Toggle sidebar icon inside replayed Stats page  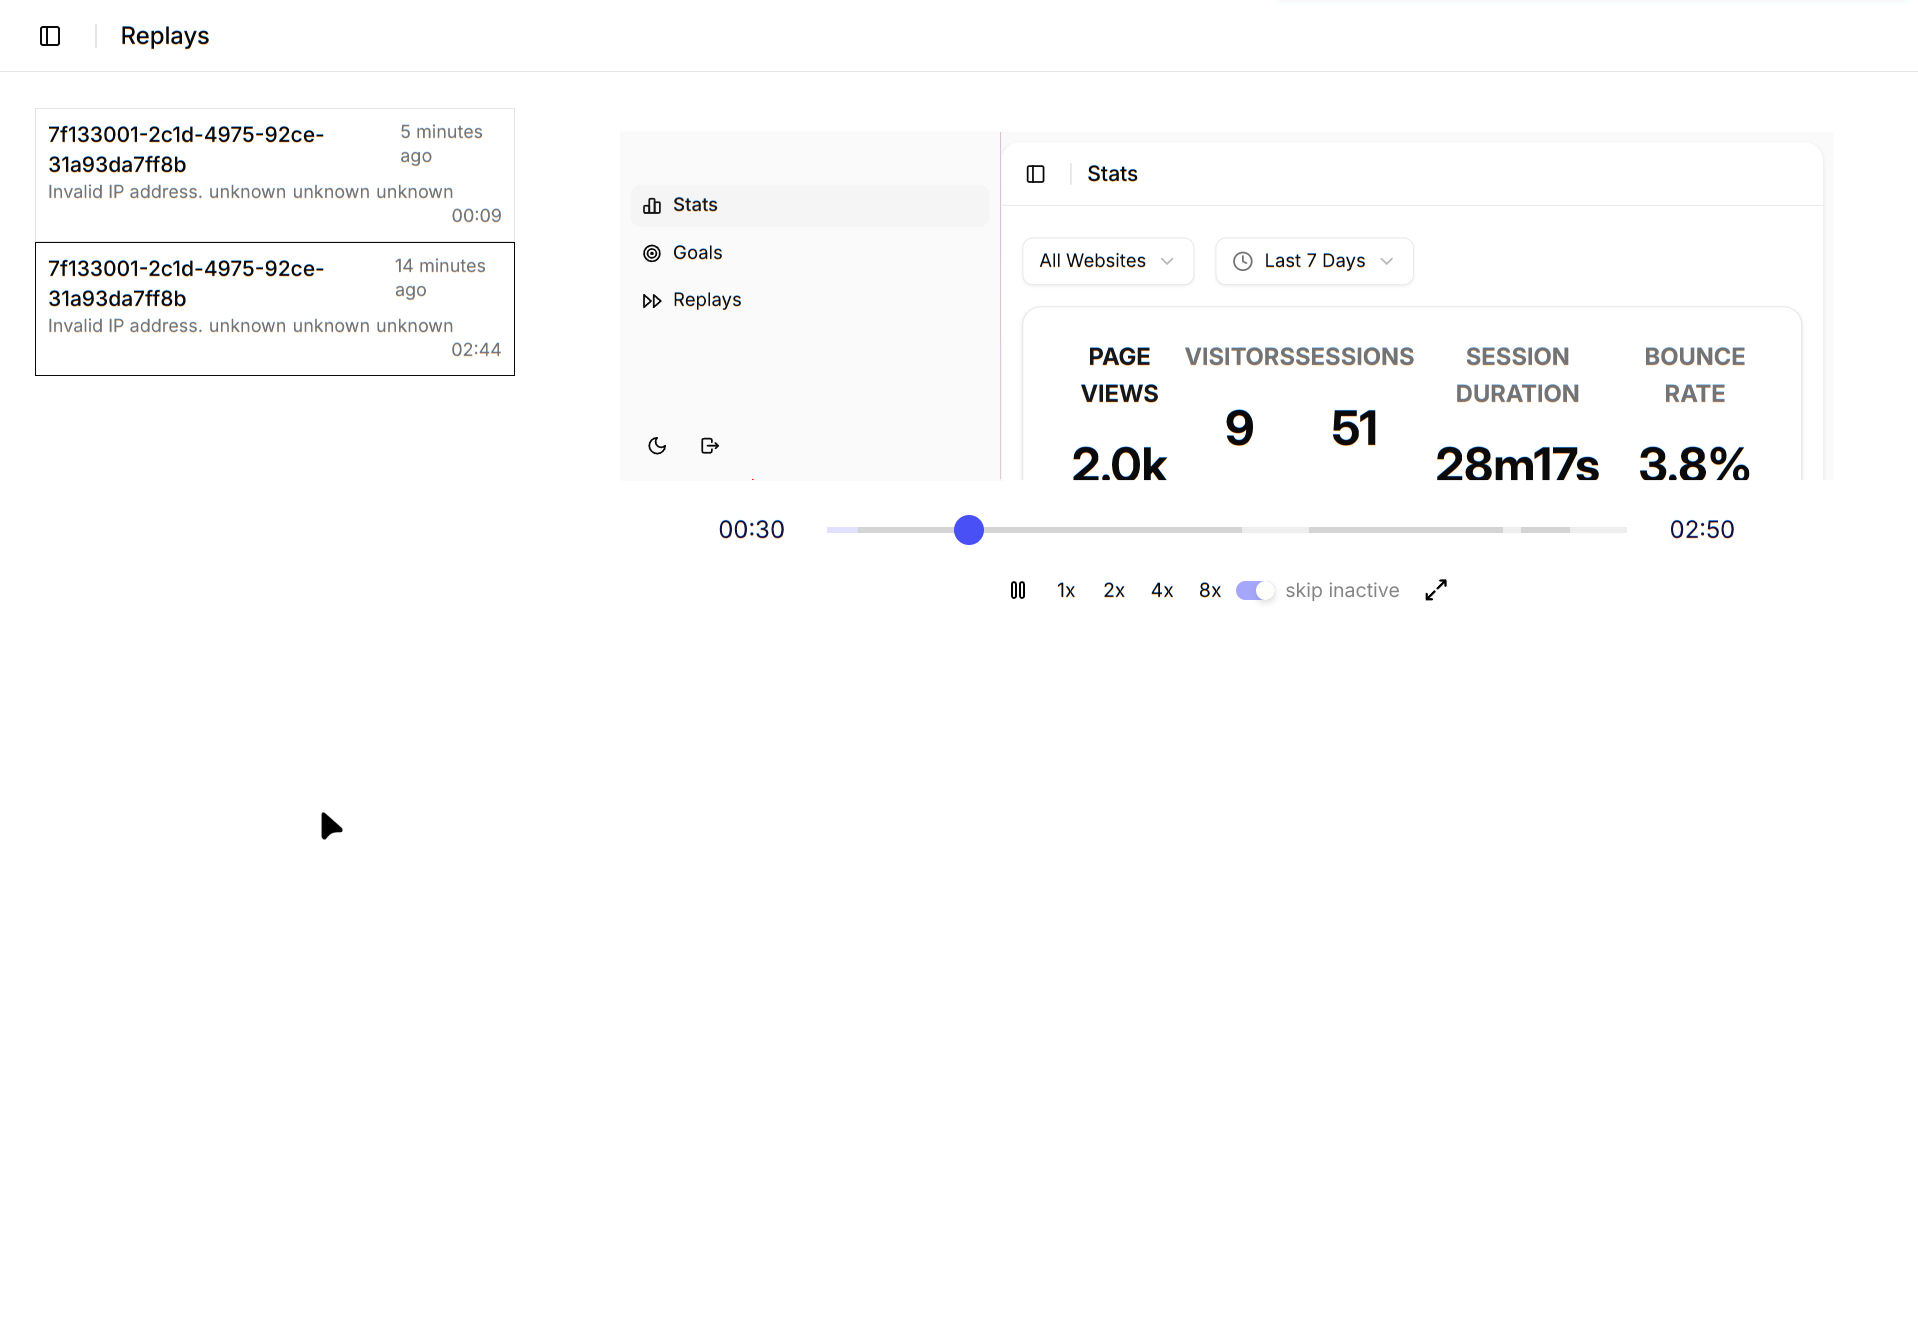(x=1036, y=175)
